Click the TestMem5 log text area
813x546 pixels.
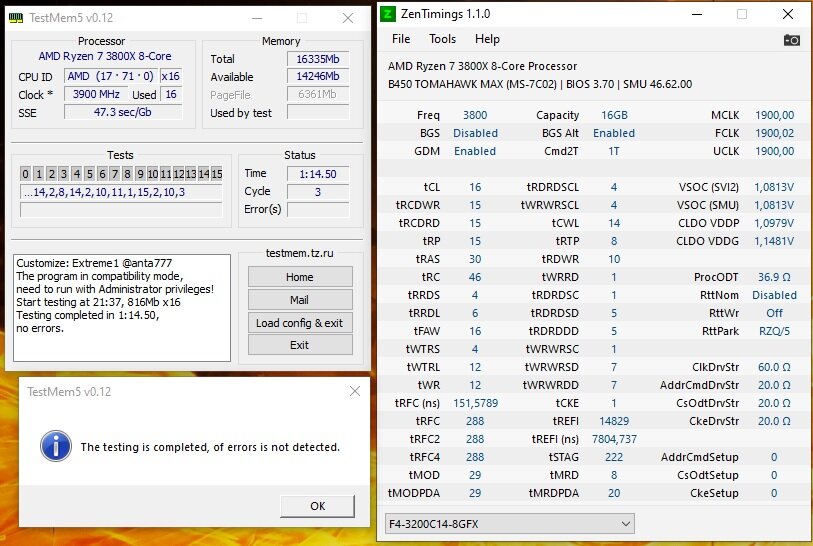[122, 308]
